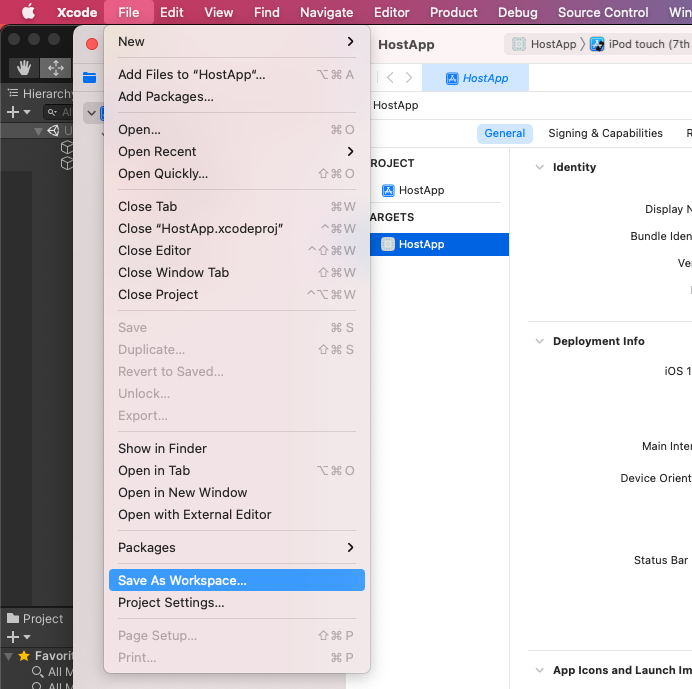The image size is (692, 689).
Task: Collapse the Deployment Info section
Action: tap(540, 341)
